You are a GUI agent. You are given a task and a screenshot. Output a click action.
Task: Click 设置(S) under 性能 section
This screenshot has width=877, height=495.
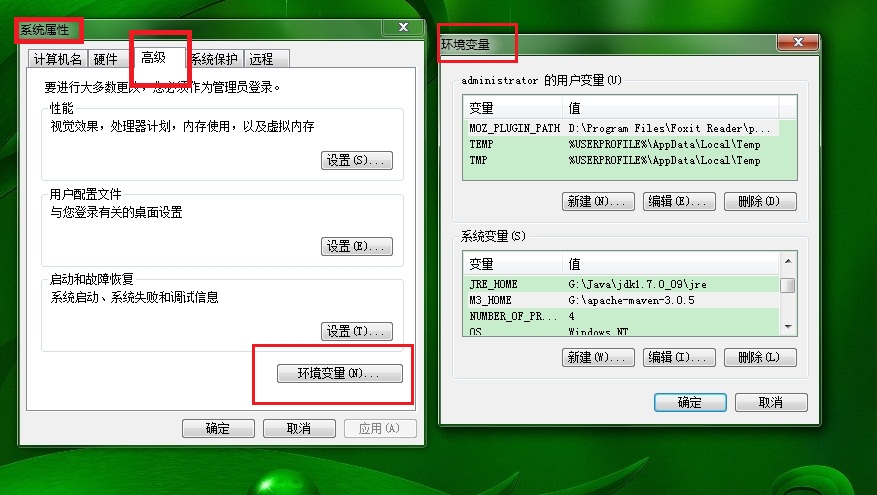point(357,161)
